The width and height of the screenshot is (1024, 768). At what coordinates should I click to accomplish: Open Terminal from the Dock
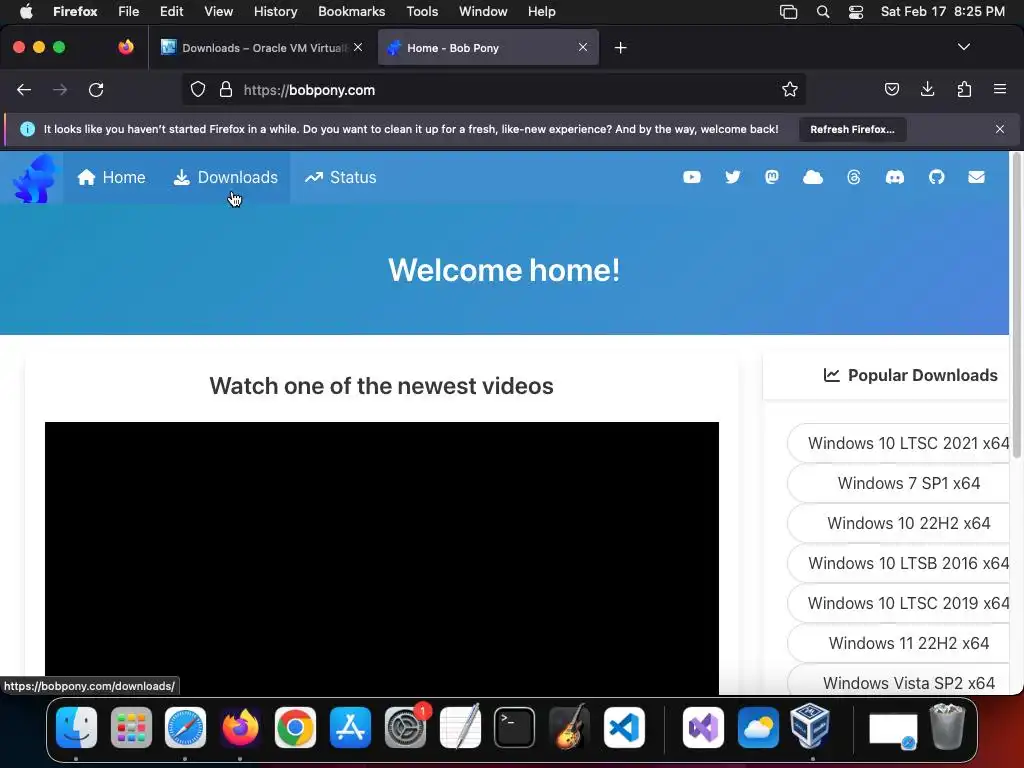(514, 727)
